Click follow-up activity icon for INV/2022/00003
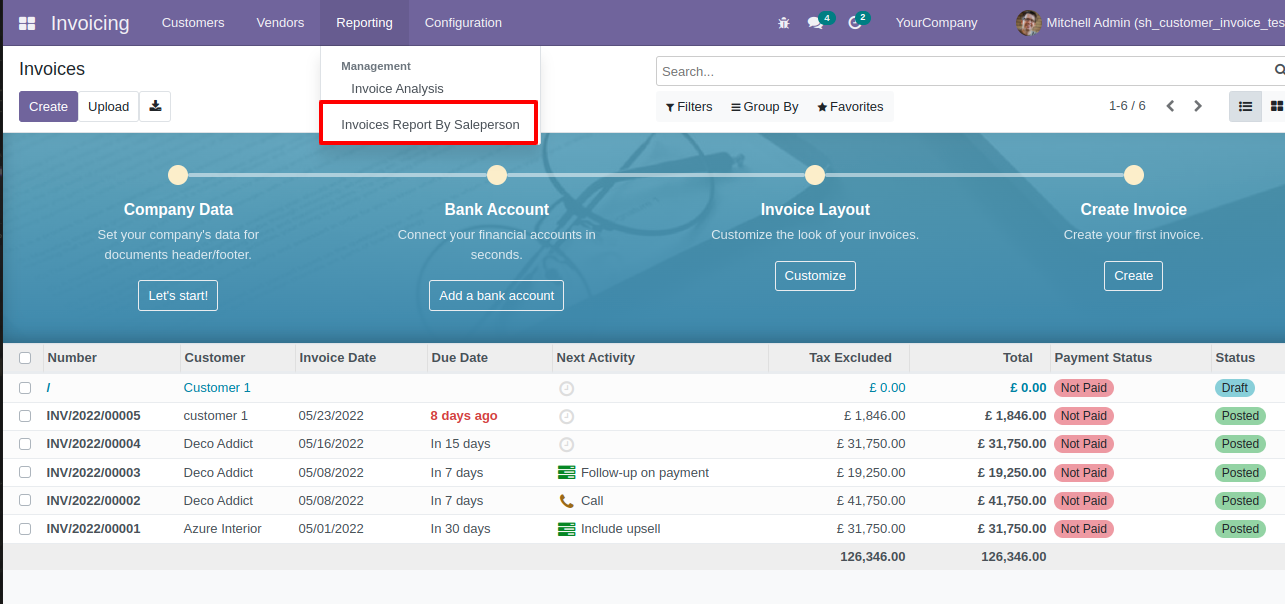The image size is (1285, 604). [566, 473]
